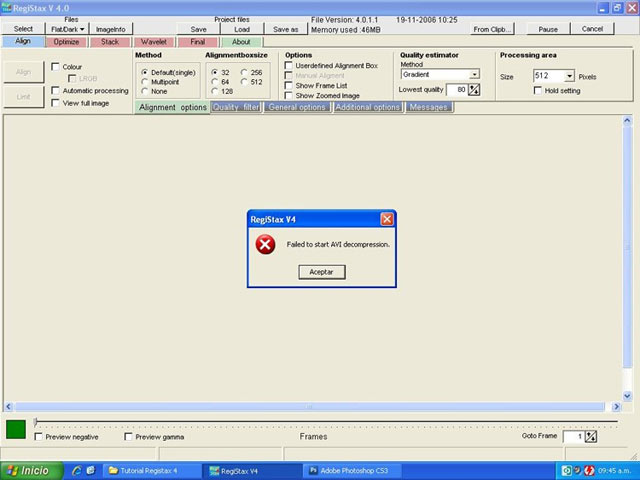Click the Lowest quality spinner icon
640x480 pixels.
click(x=474, y=90)
